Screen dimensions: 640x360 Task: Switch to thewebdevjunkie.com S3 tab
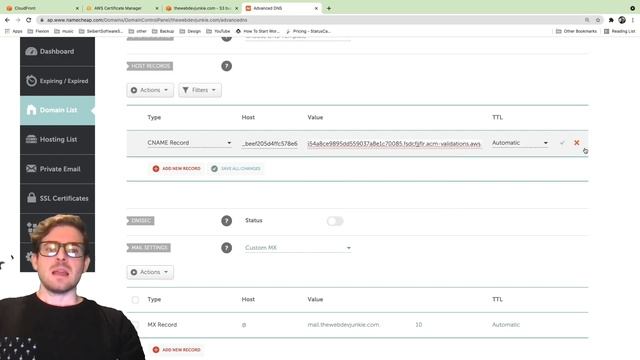coord(202,8)
